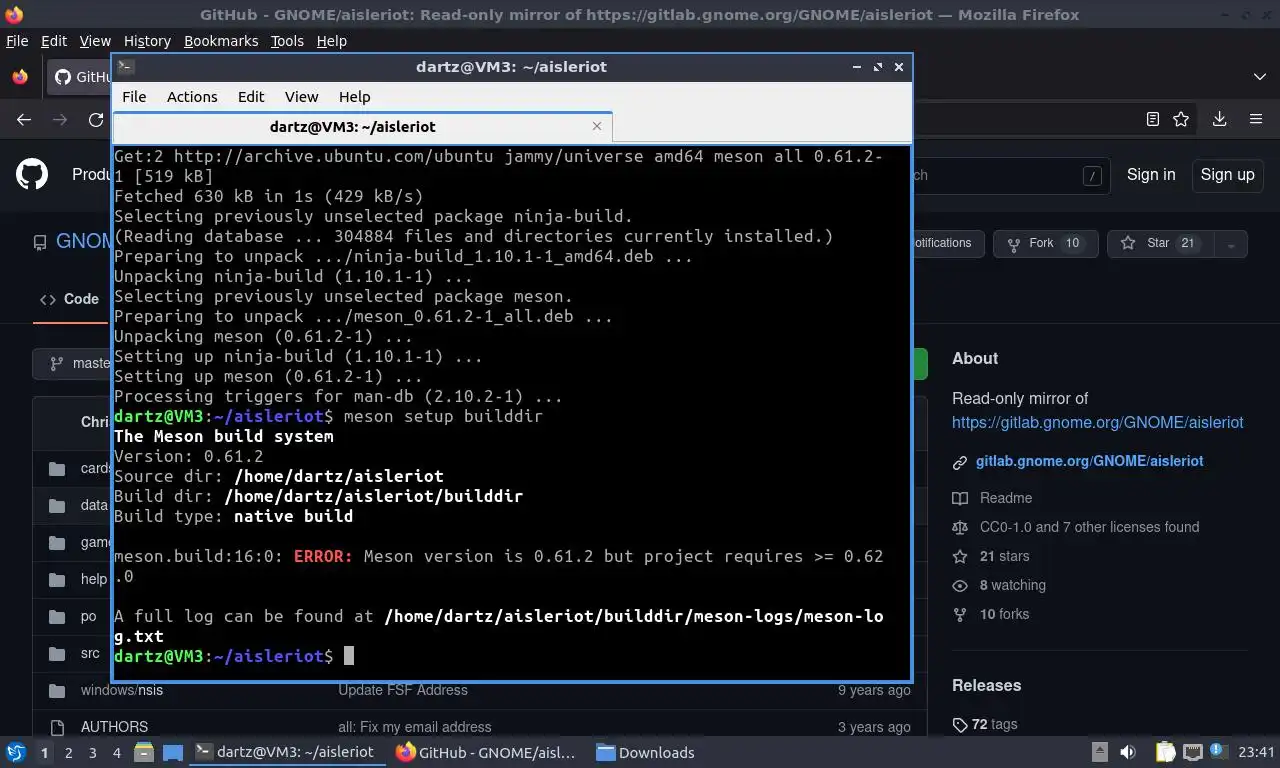Go back in Firefox

(24, 119)
